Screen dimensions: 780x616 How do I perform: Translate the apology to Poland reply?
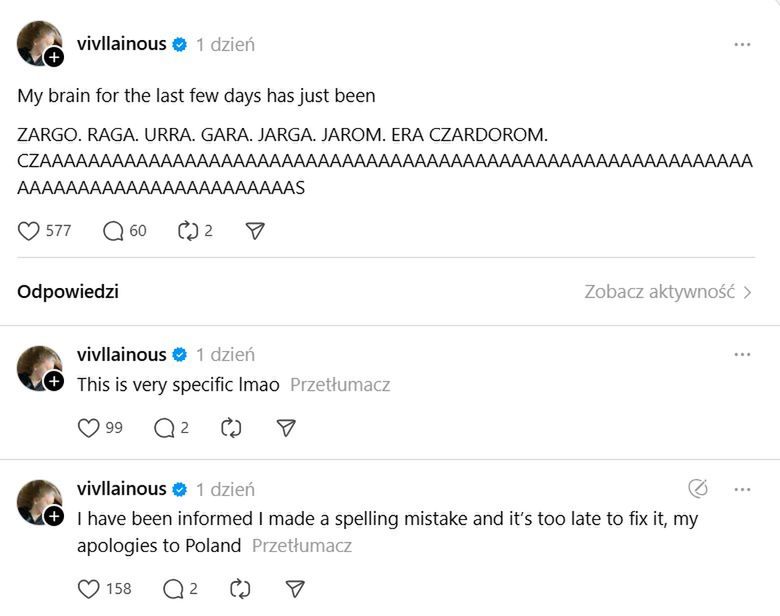point(302,546)
